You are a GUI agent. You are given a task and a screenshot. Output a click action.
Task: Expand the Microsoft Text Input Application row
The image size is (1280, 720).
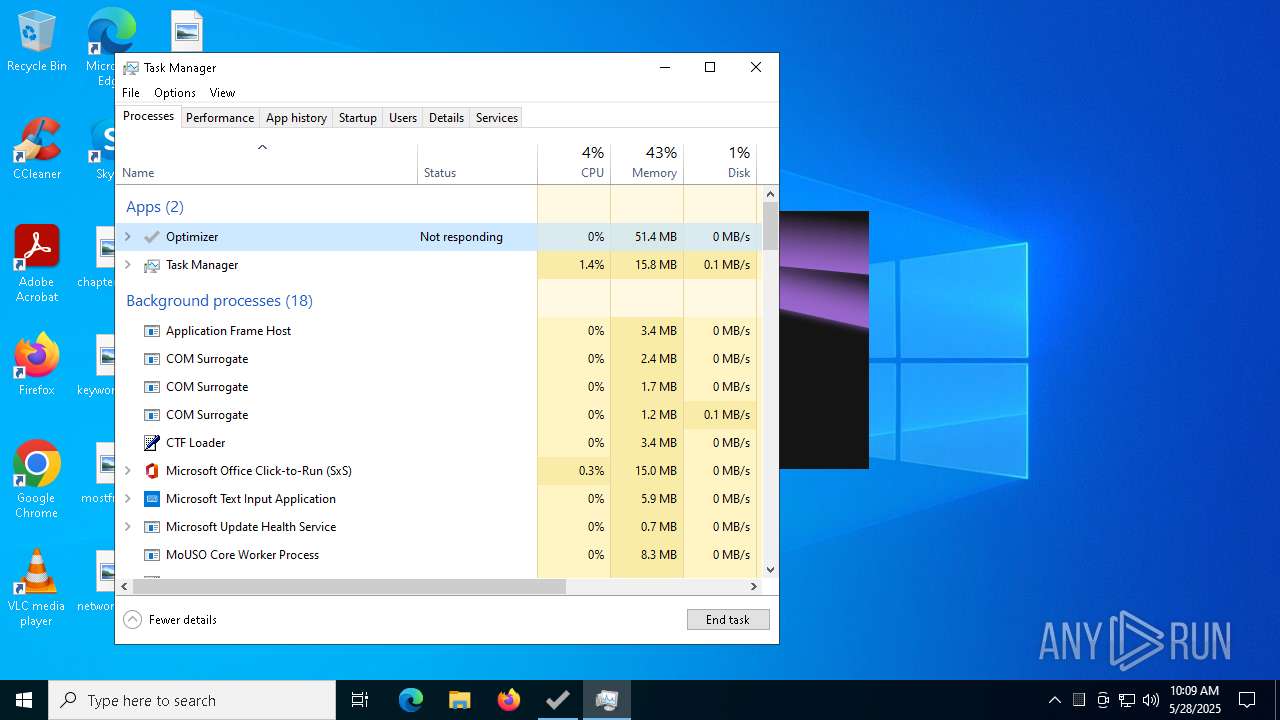127,499
